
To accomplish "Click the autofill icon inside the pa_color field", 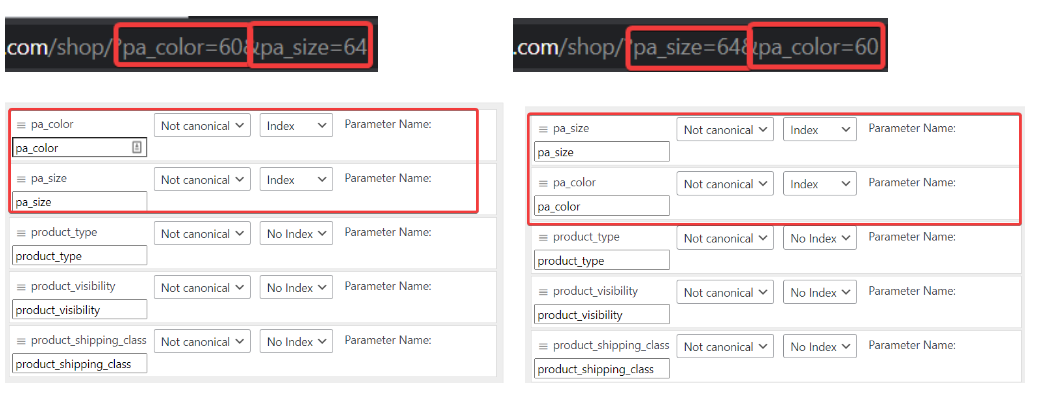I will tap(137, 148).
